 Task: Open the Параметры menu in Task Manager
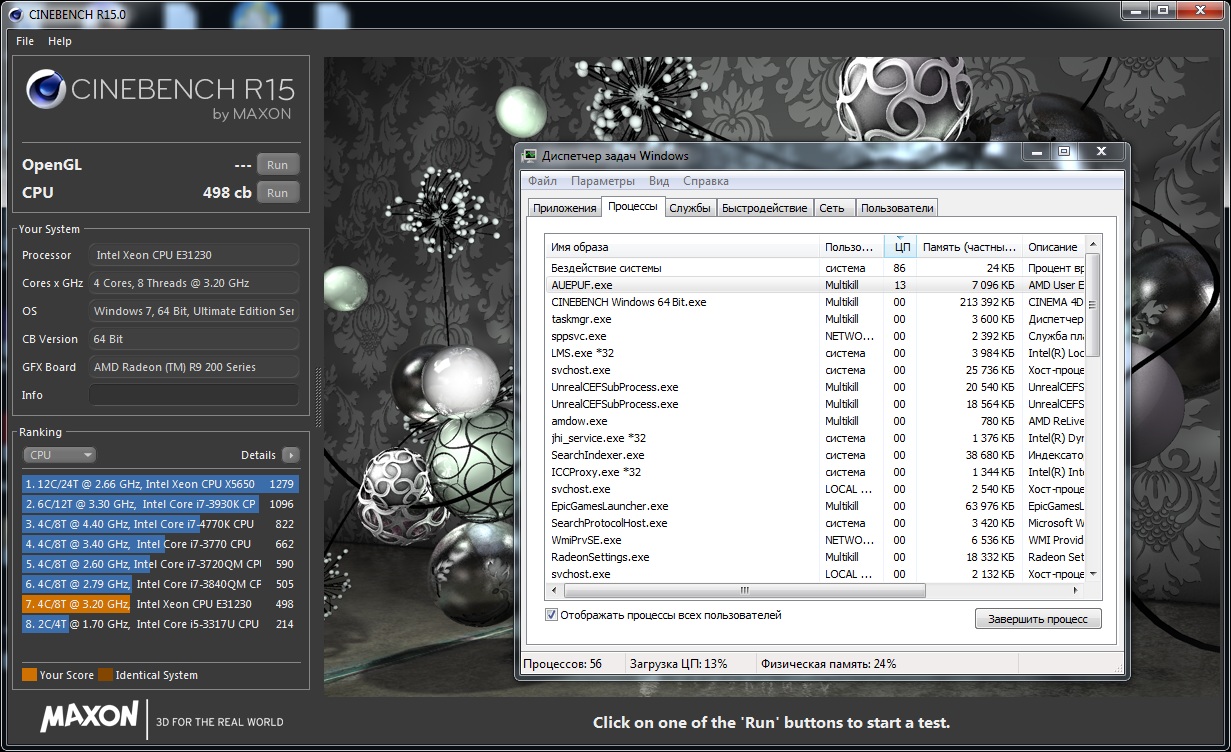[x=603, y=181]
